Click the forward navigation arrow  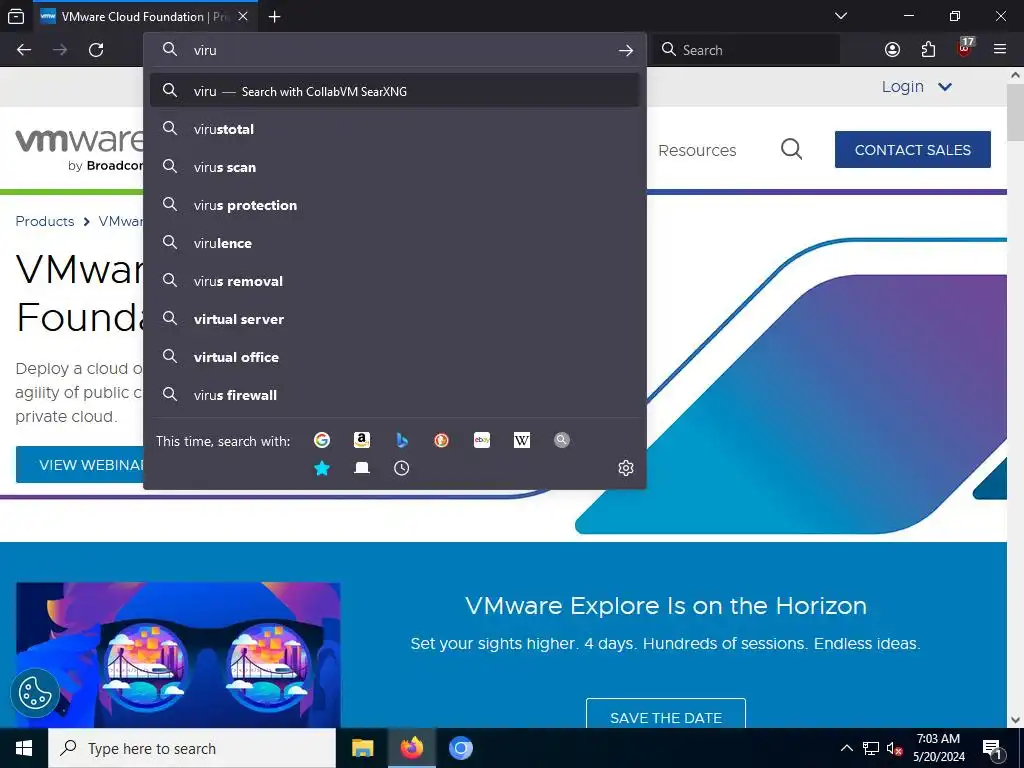(x=60, y=50)
